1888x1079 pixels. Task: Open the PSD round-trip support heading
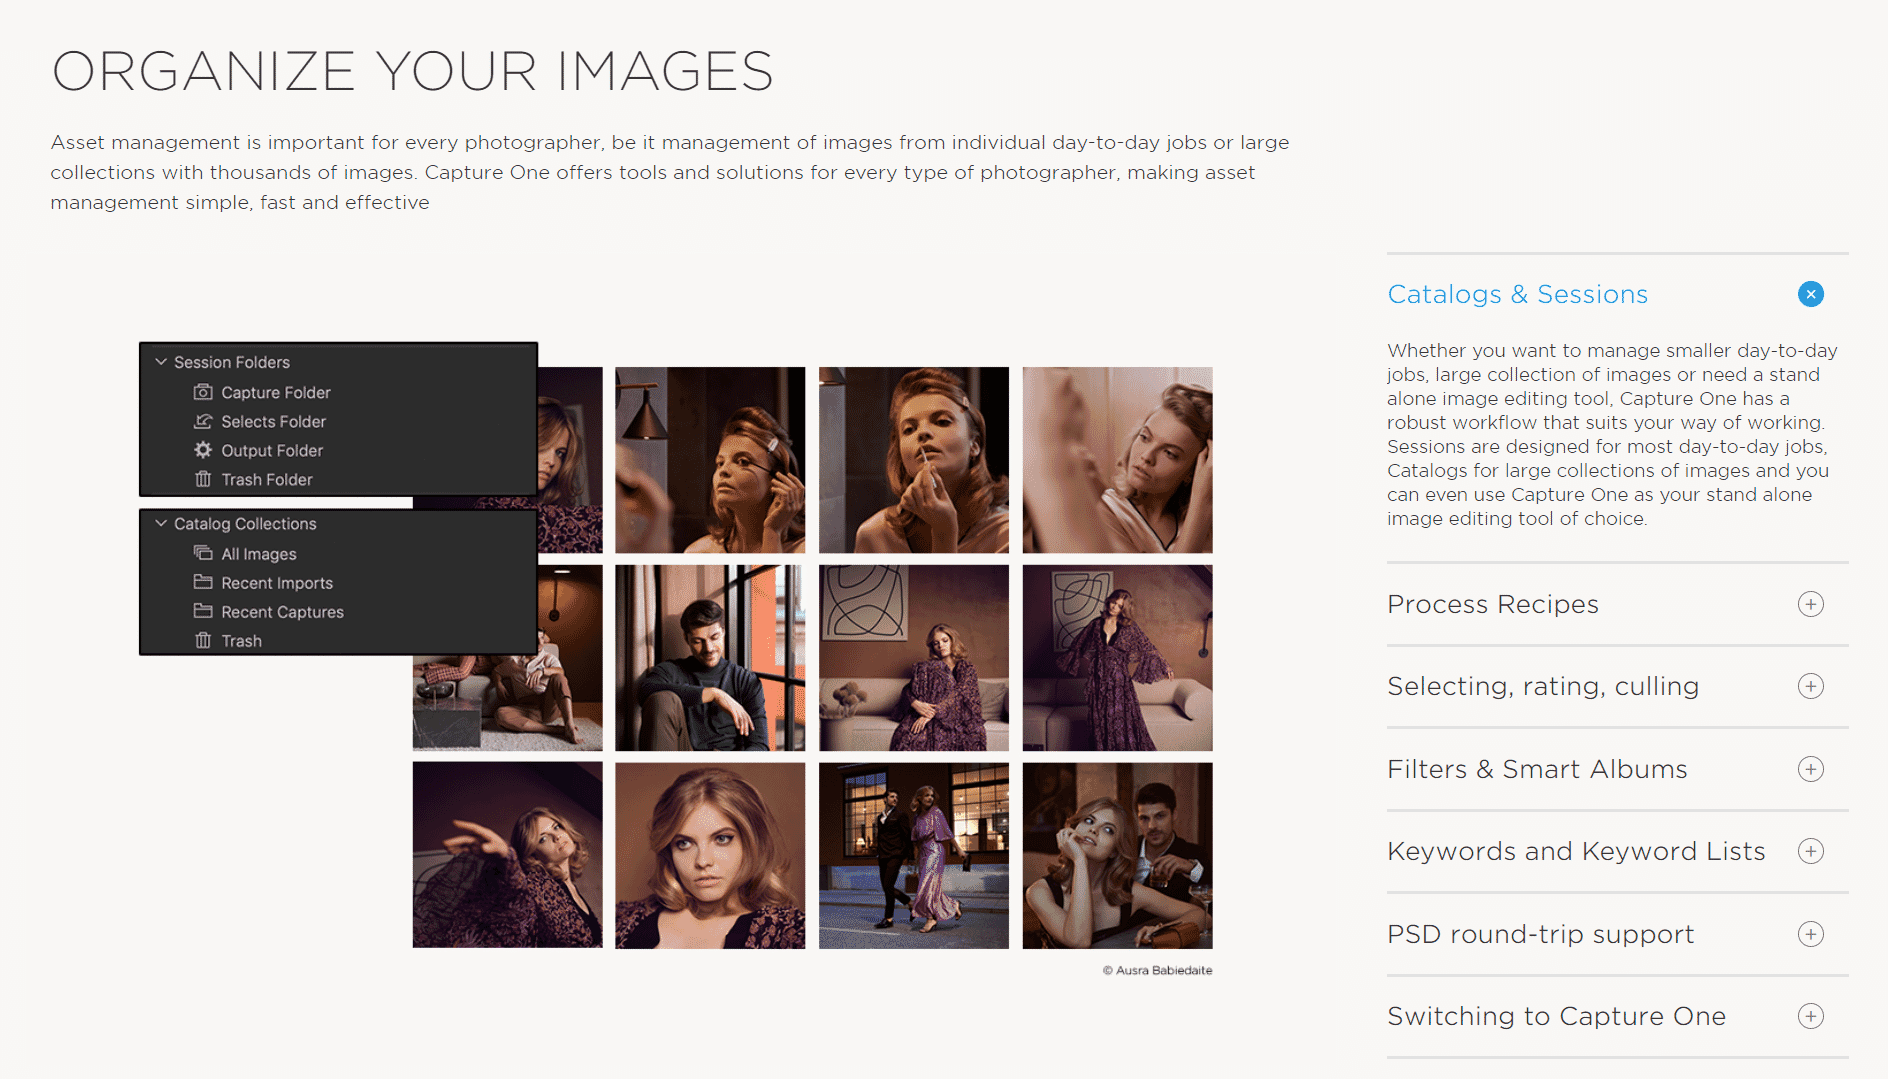[1540, 934]
